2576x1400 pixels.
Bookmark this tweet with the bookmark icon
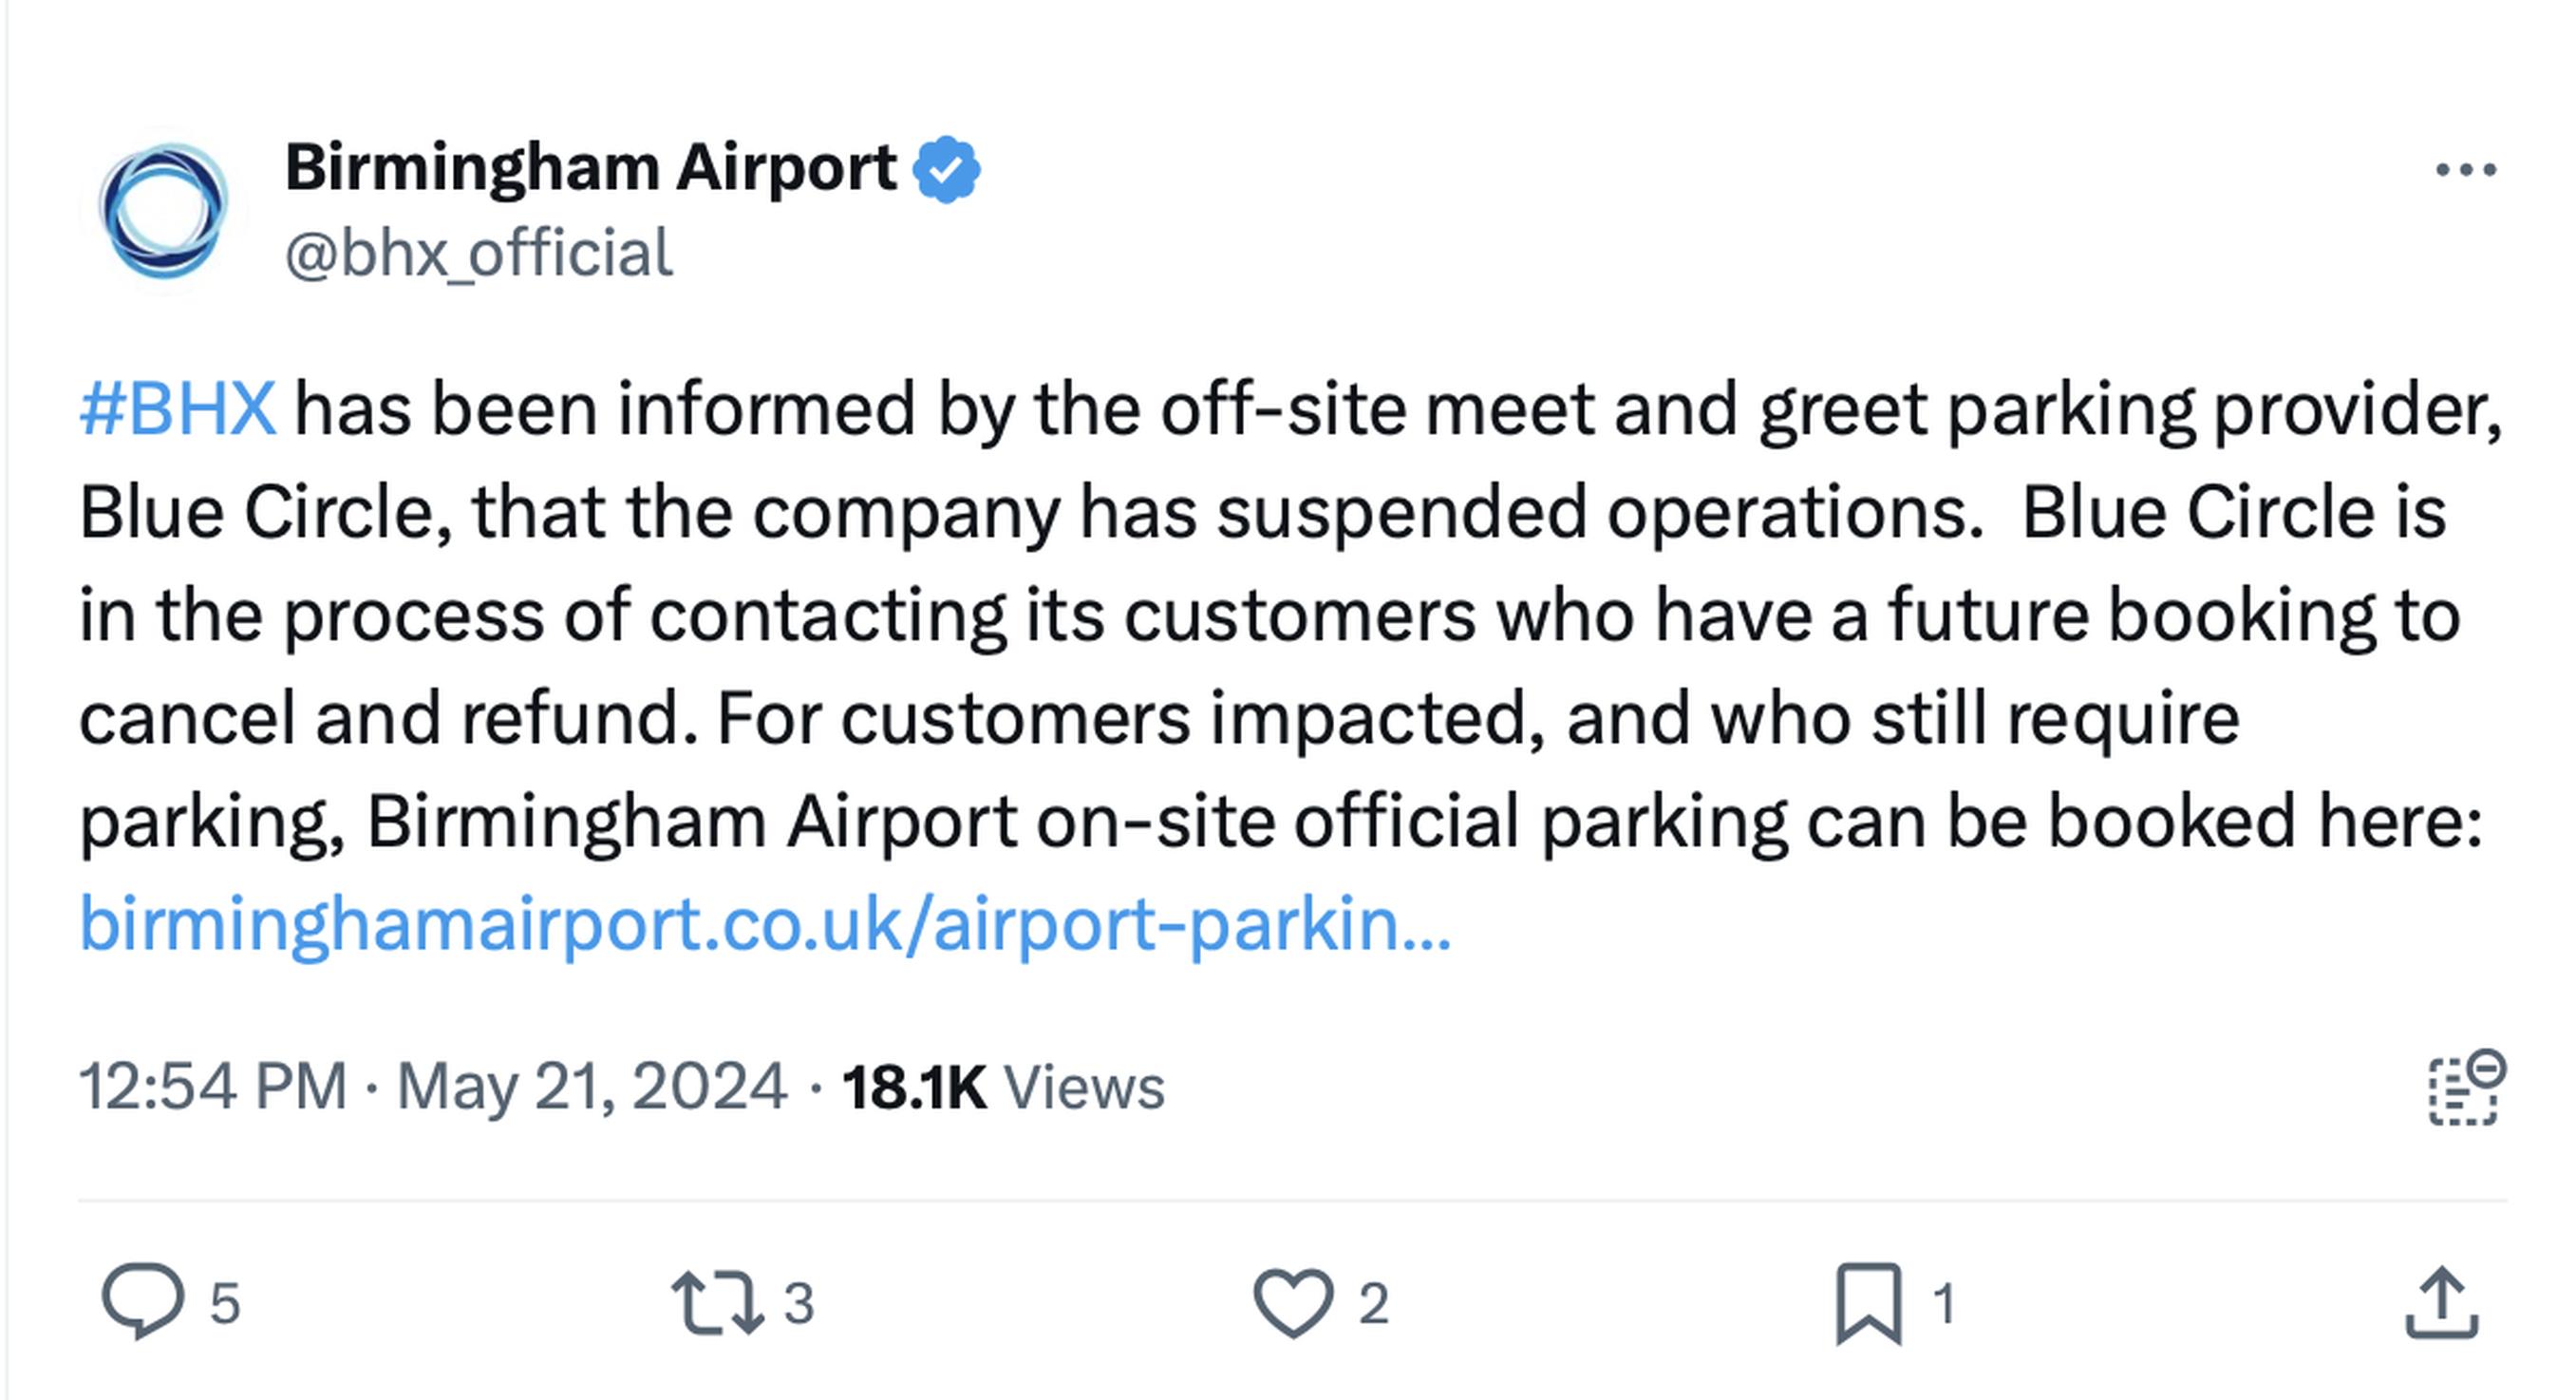coord(1868,1302)
